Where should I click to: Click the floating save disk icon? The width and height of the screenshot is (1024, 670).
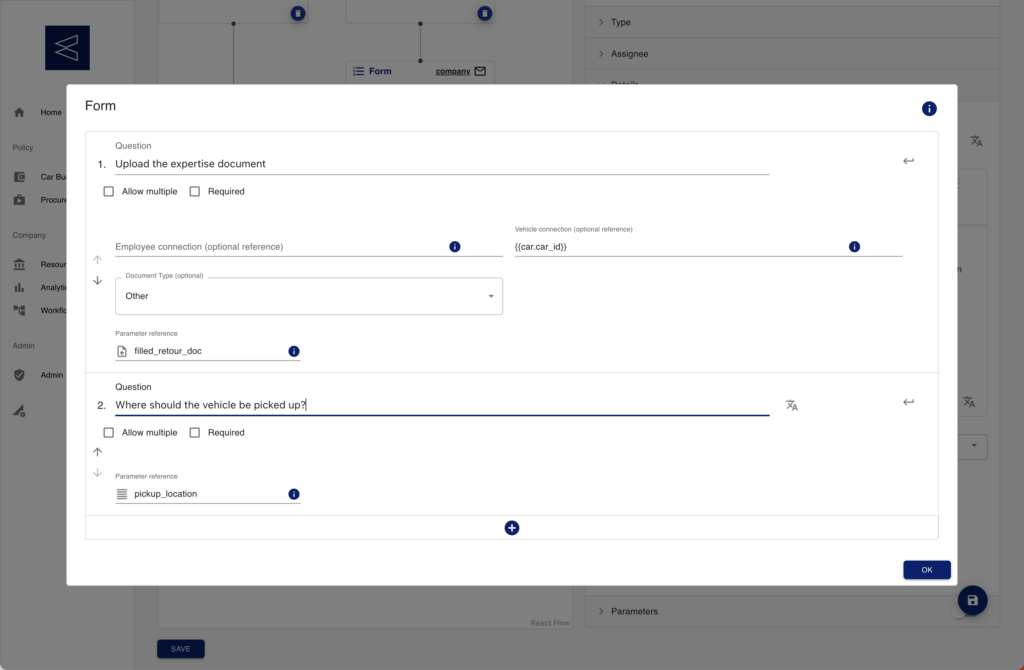[x=972, y=600]
